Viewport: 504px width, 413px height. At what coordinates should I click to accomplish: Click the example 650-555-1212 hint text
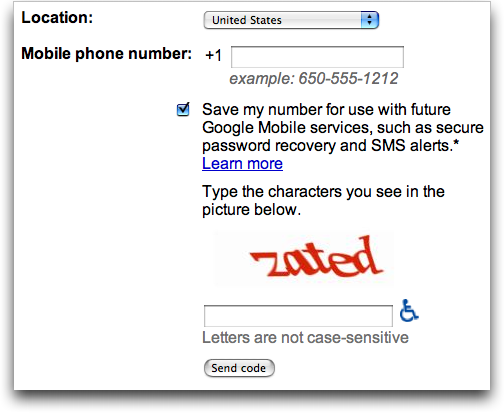(314, 79)
